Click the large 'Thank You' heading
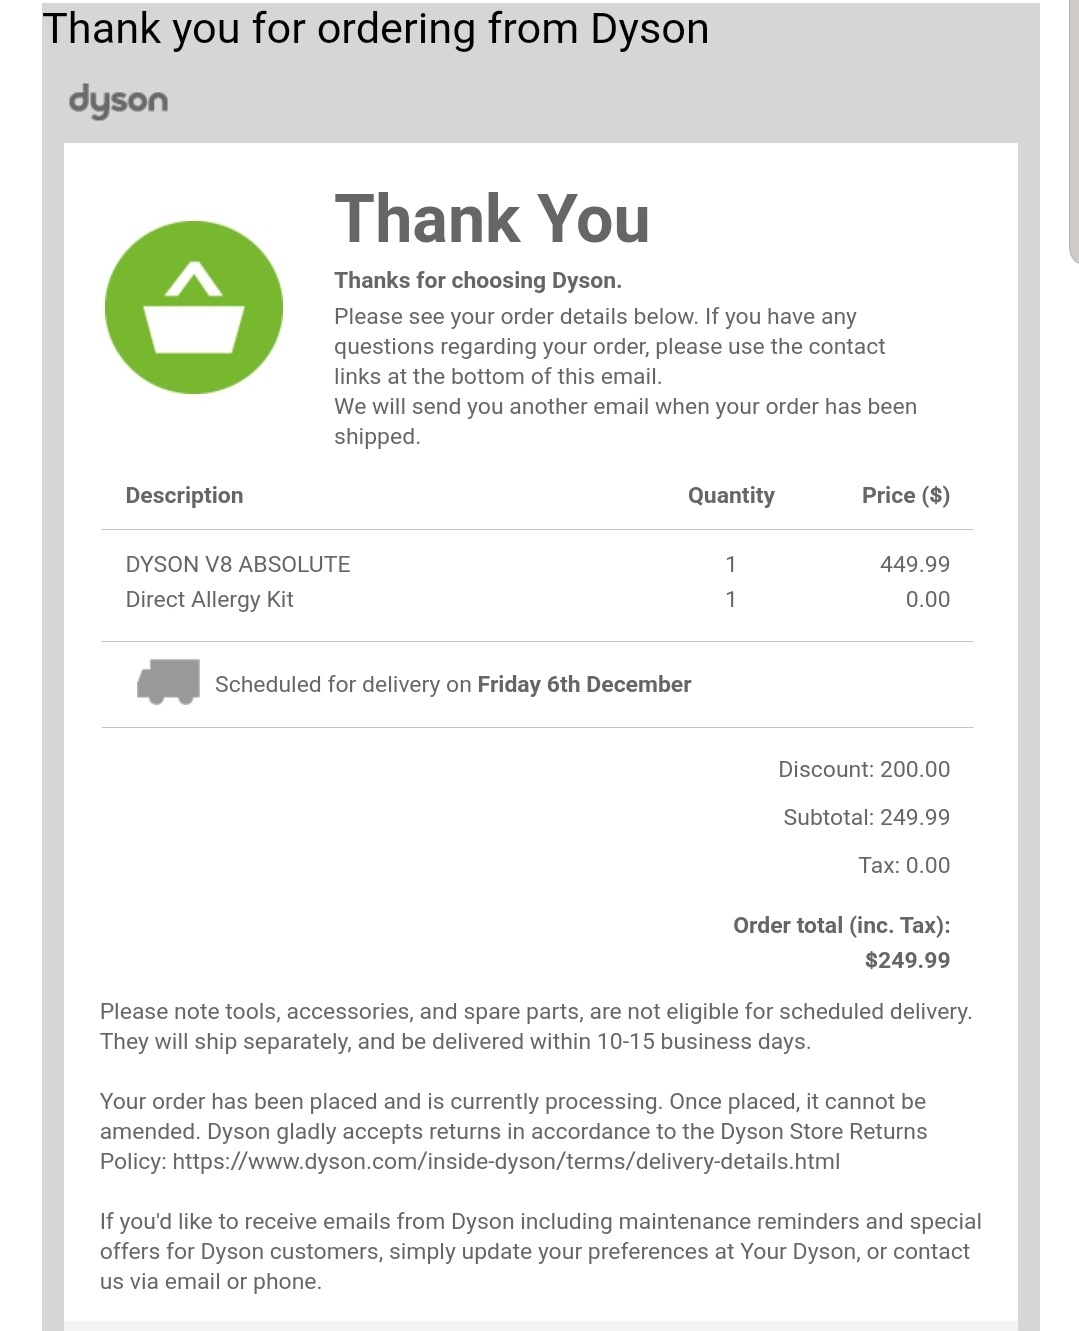 [492, 219]
